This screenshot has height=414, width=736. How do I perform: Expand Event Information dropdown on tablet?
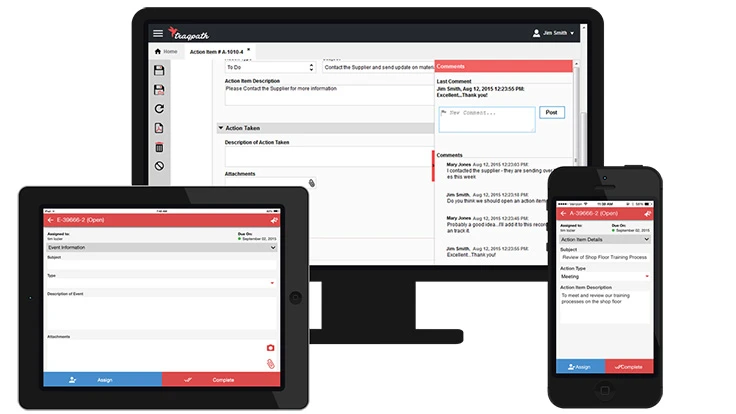[x=160, y=247]
